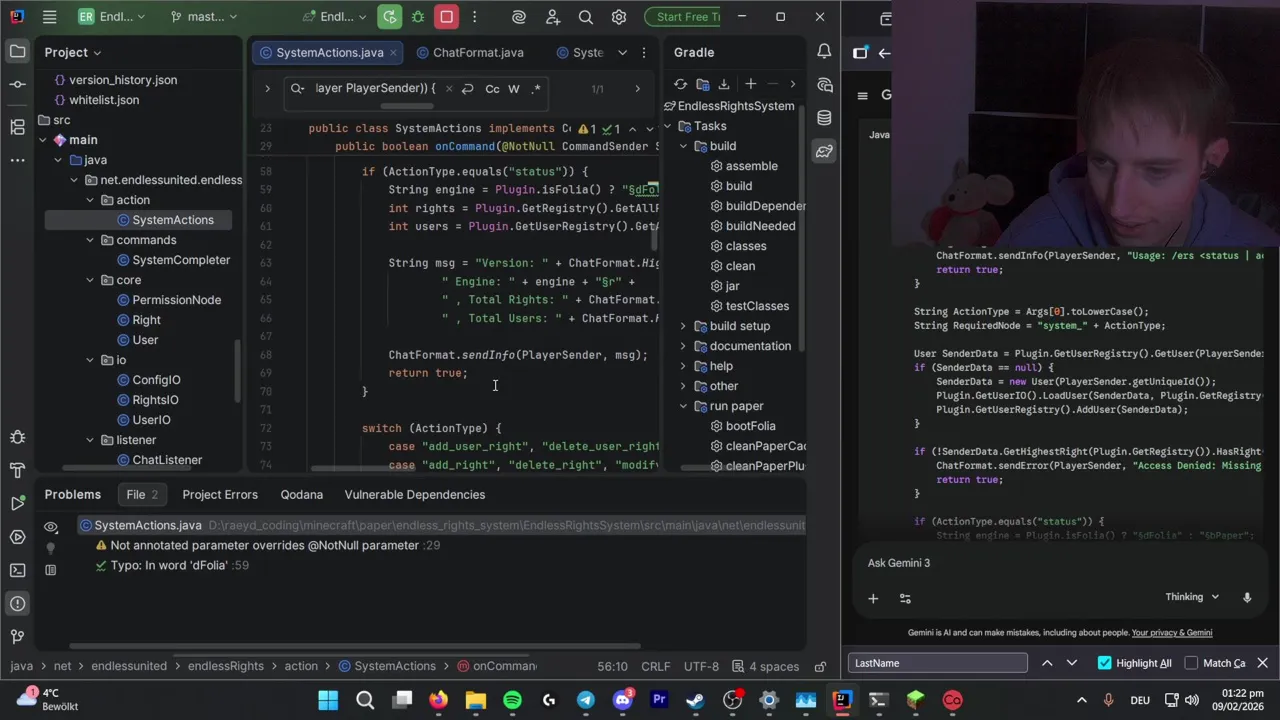Open the Problems tool window icon
1280x720 pixels.
tap(17, 603)
